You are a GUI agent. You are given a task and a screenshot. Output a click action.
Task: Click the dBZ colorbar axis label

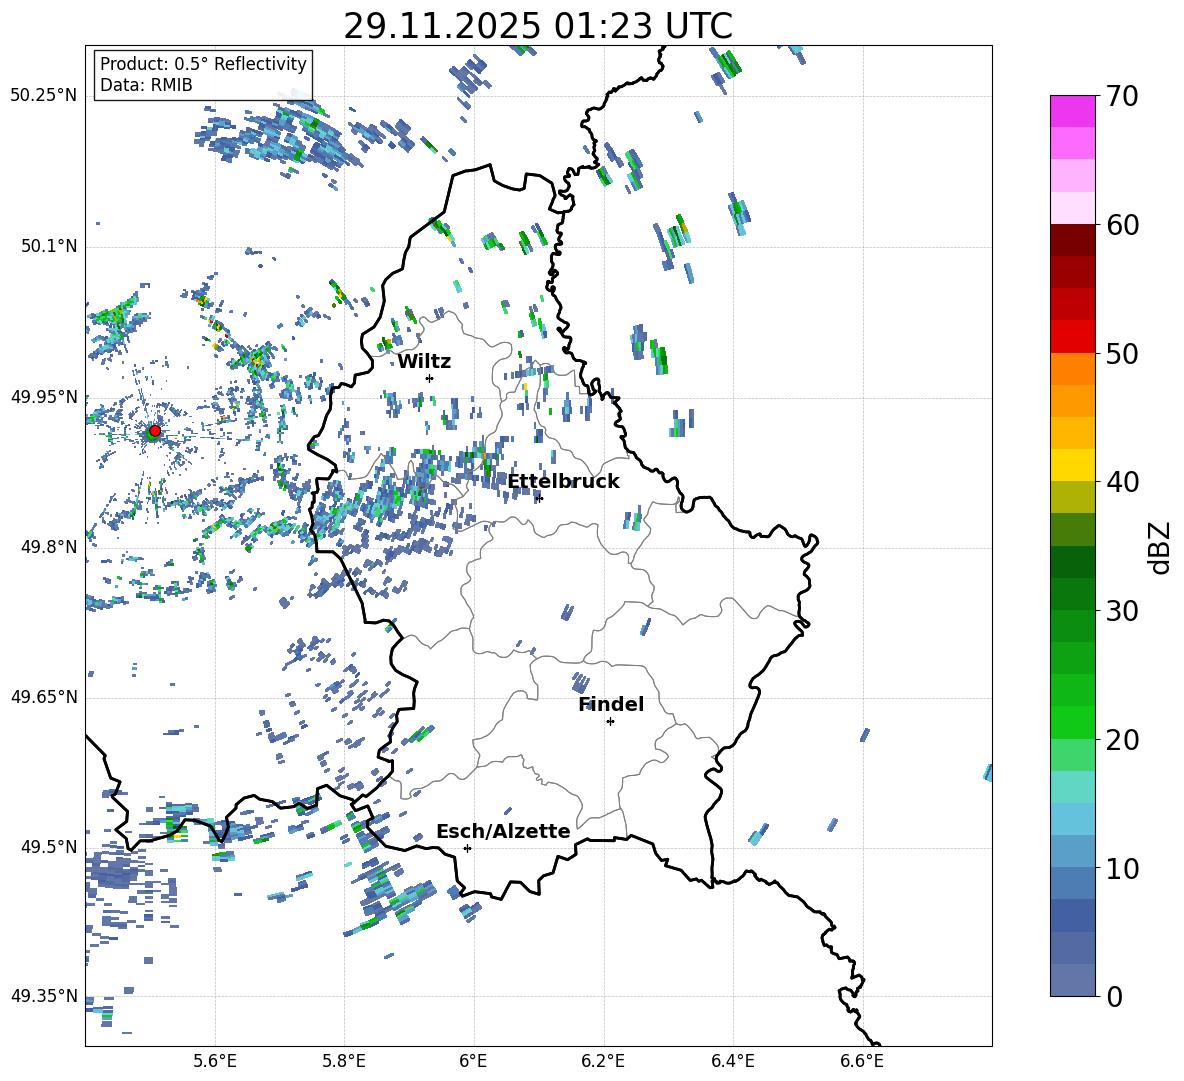coord(1159,546)
